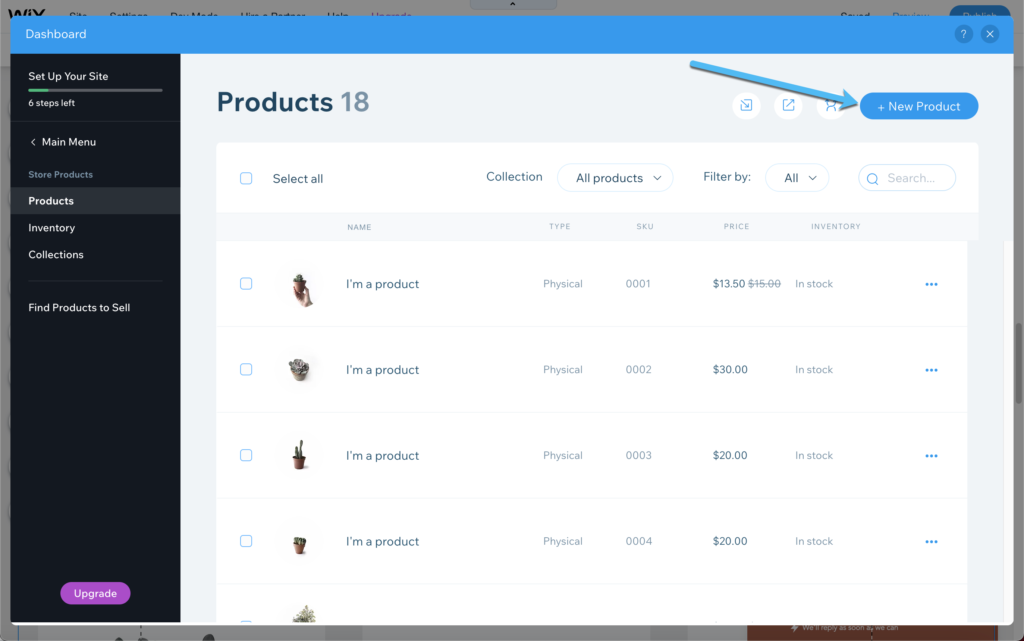This screenshot has height=641, width=1024.
Task: Open Find Products to Sell
Action: click(x=79, y=307)
